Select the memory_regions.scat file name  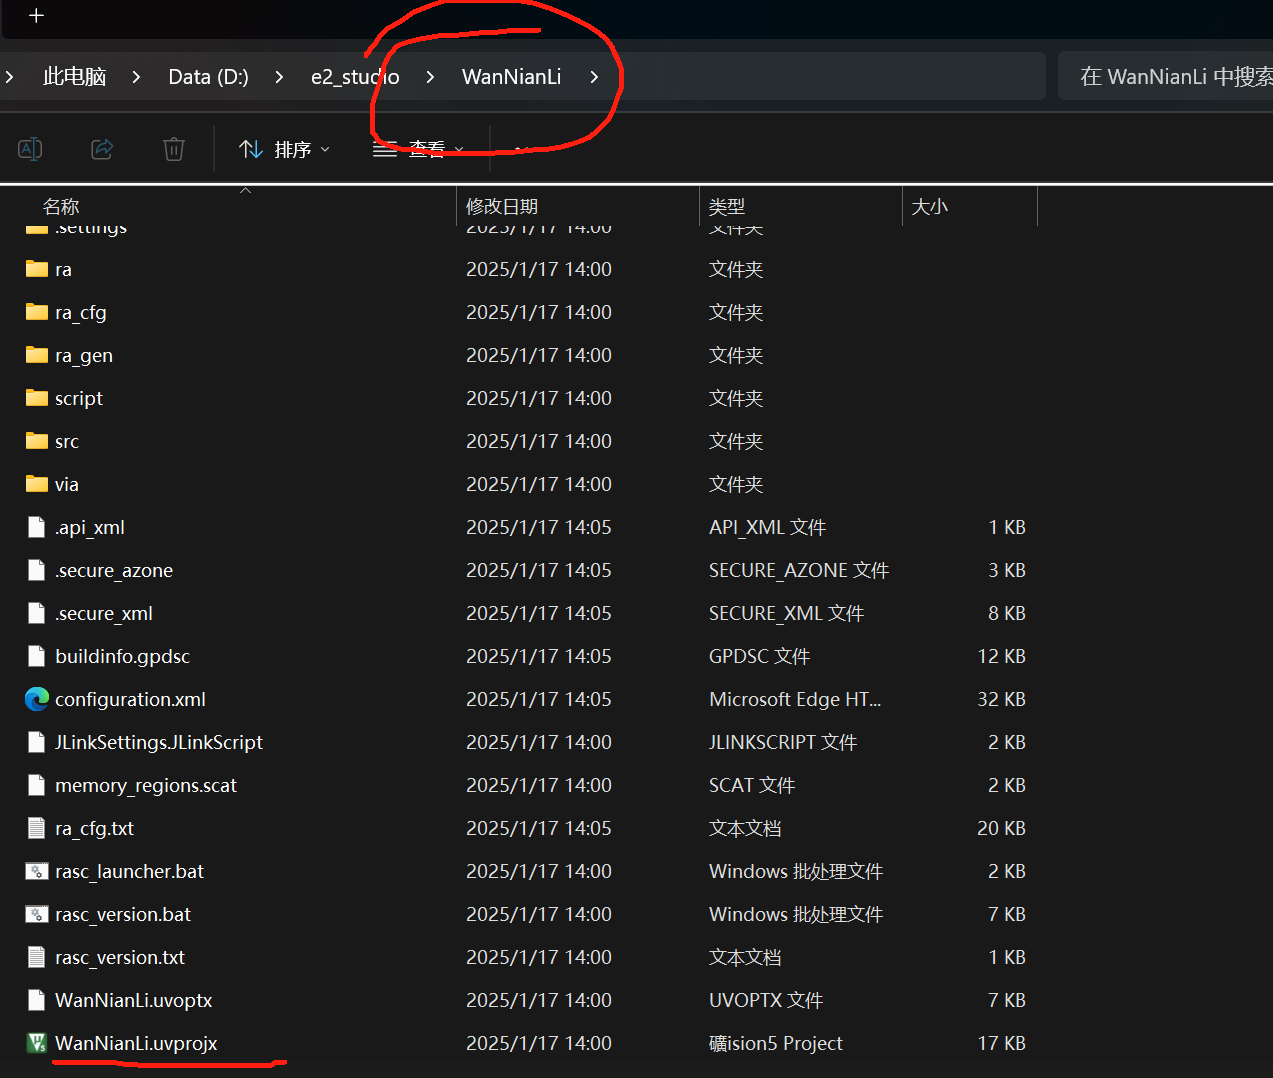146,785
